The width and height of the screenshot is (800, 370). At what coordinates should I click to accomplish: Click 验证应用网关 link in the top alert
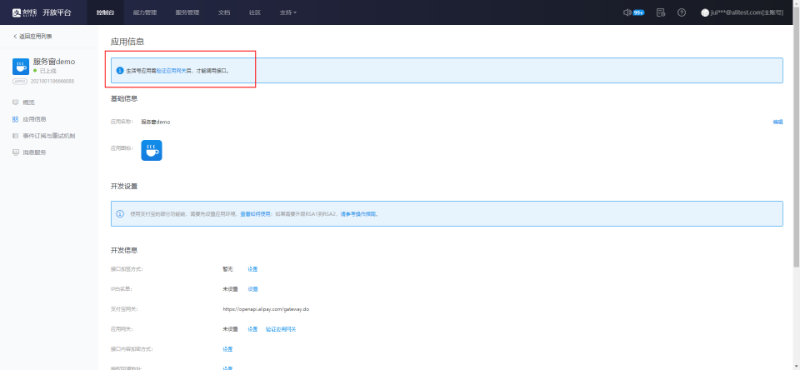coord(171,70)
